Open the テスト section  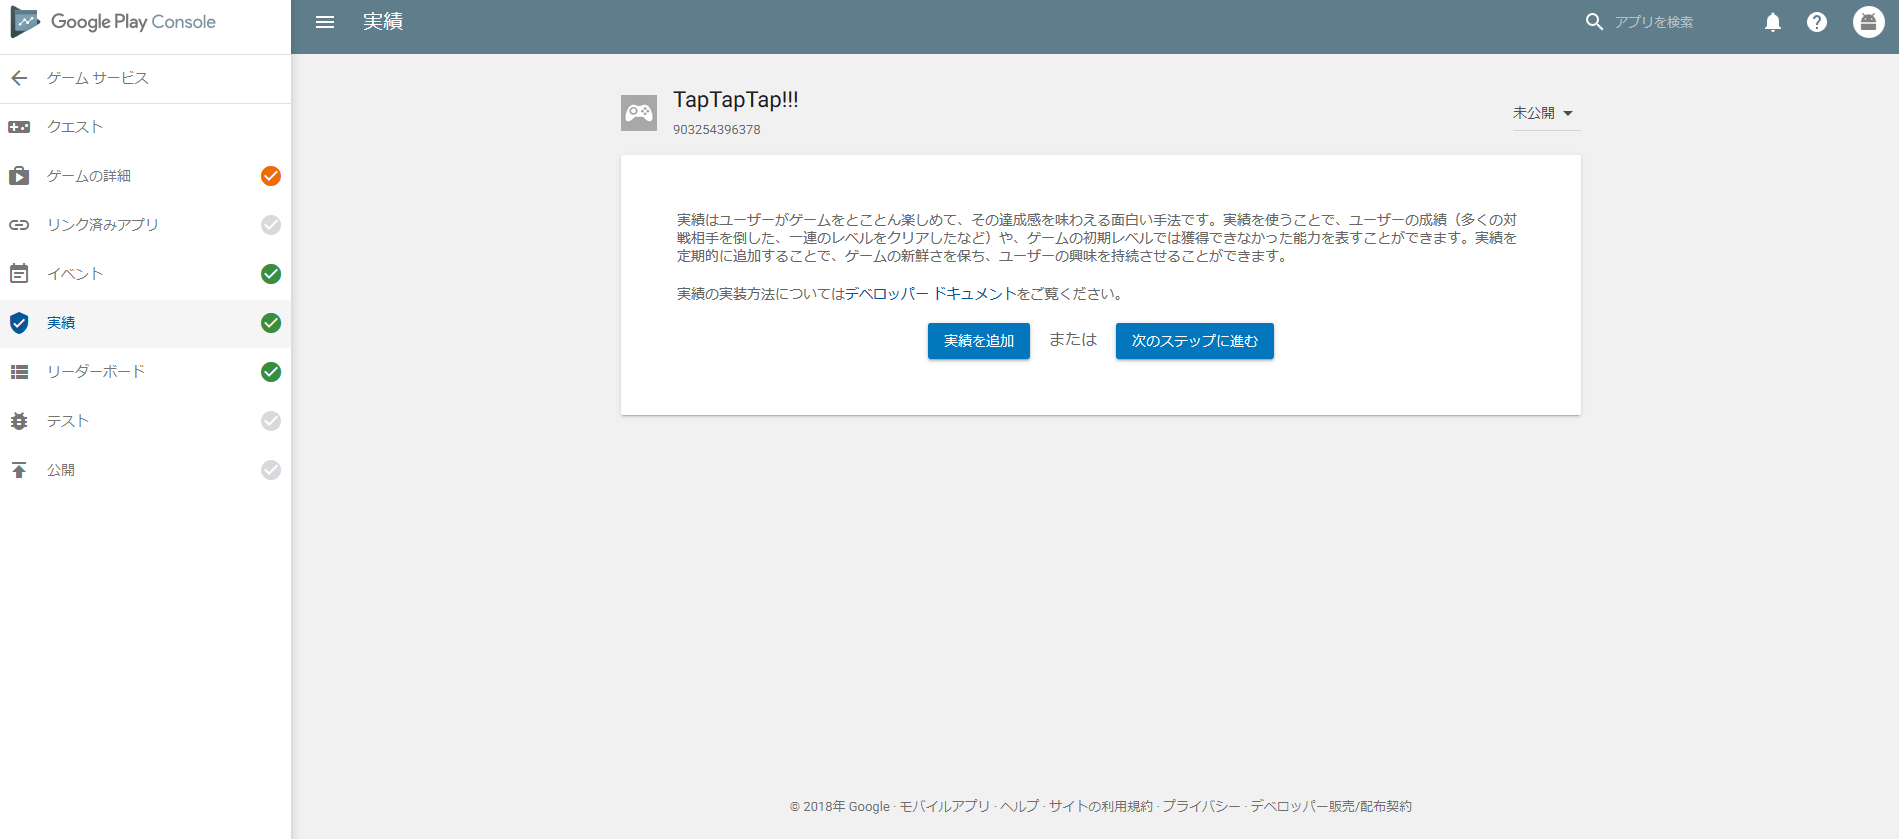[145, 421]
